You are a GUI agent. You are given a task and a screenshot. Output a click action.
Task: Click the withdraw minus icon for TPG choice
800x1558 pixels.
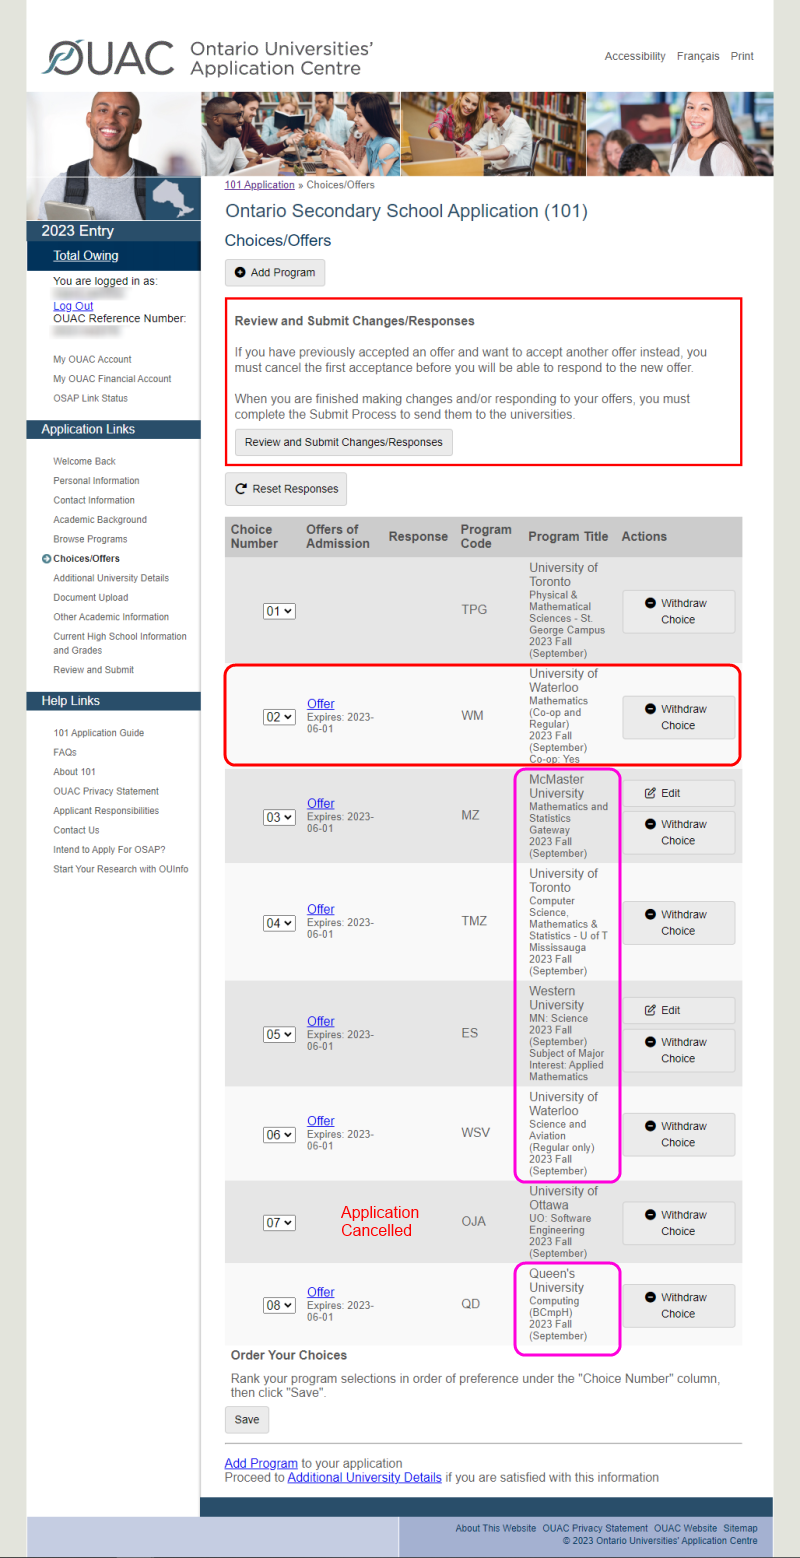pyautogui.click(x=650, y=603)
